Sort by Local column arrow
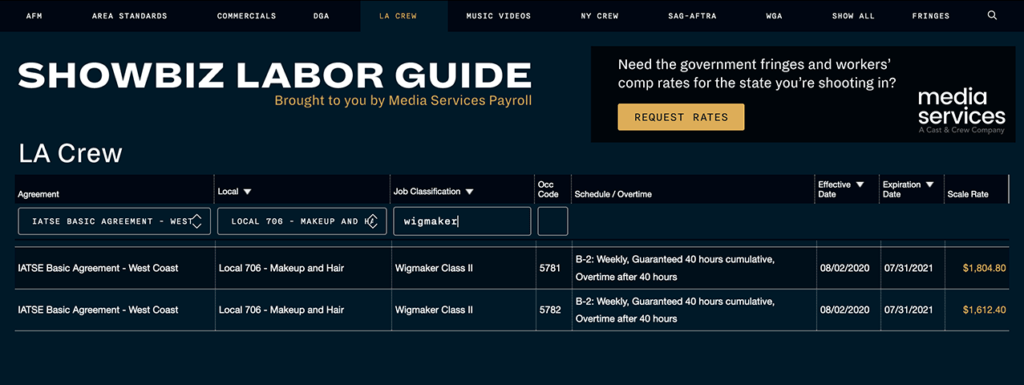The width and height of the screenshot is (1024, 385). [x=247, y=192]
